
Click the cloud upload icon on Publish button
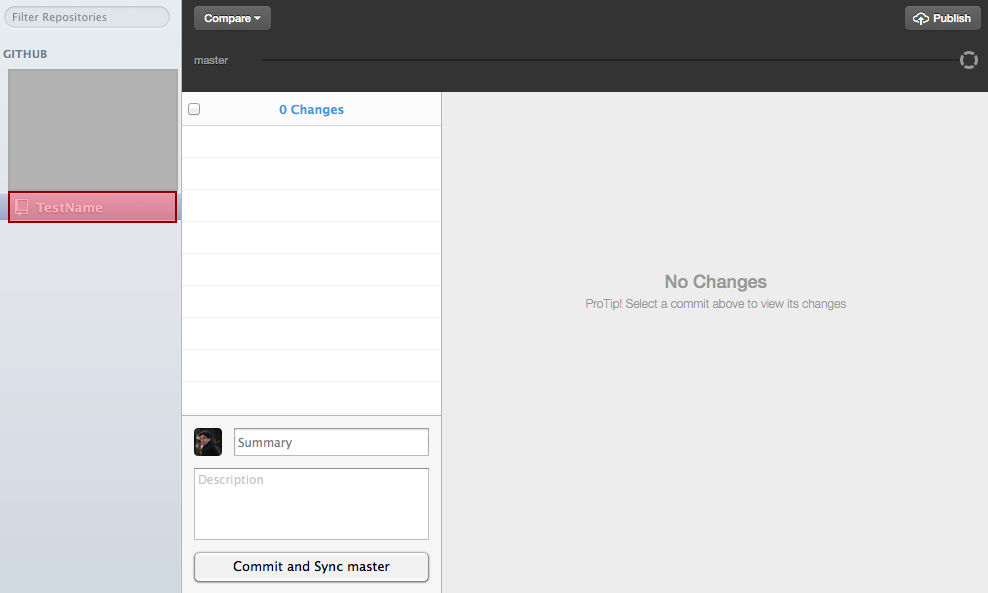point(922,17)
